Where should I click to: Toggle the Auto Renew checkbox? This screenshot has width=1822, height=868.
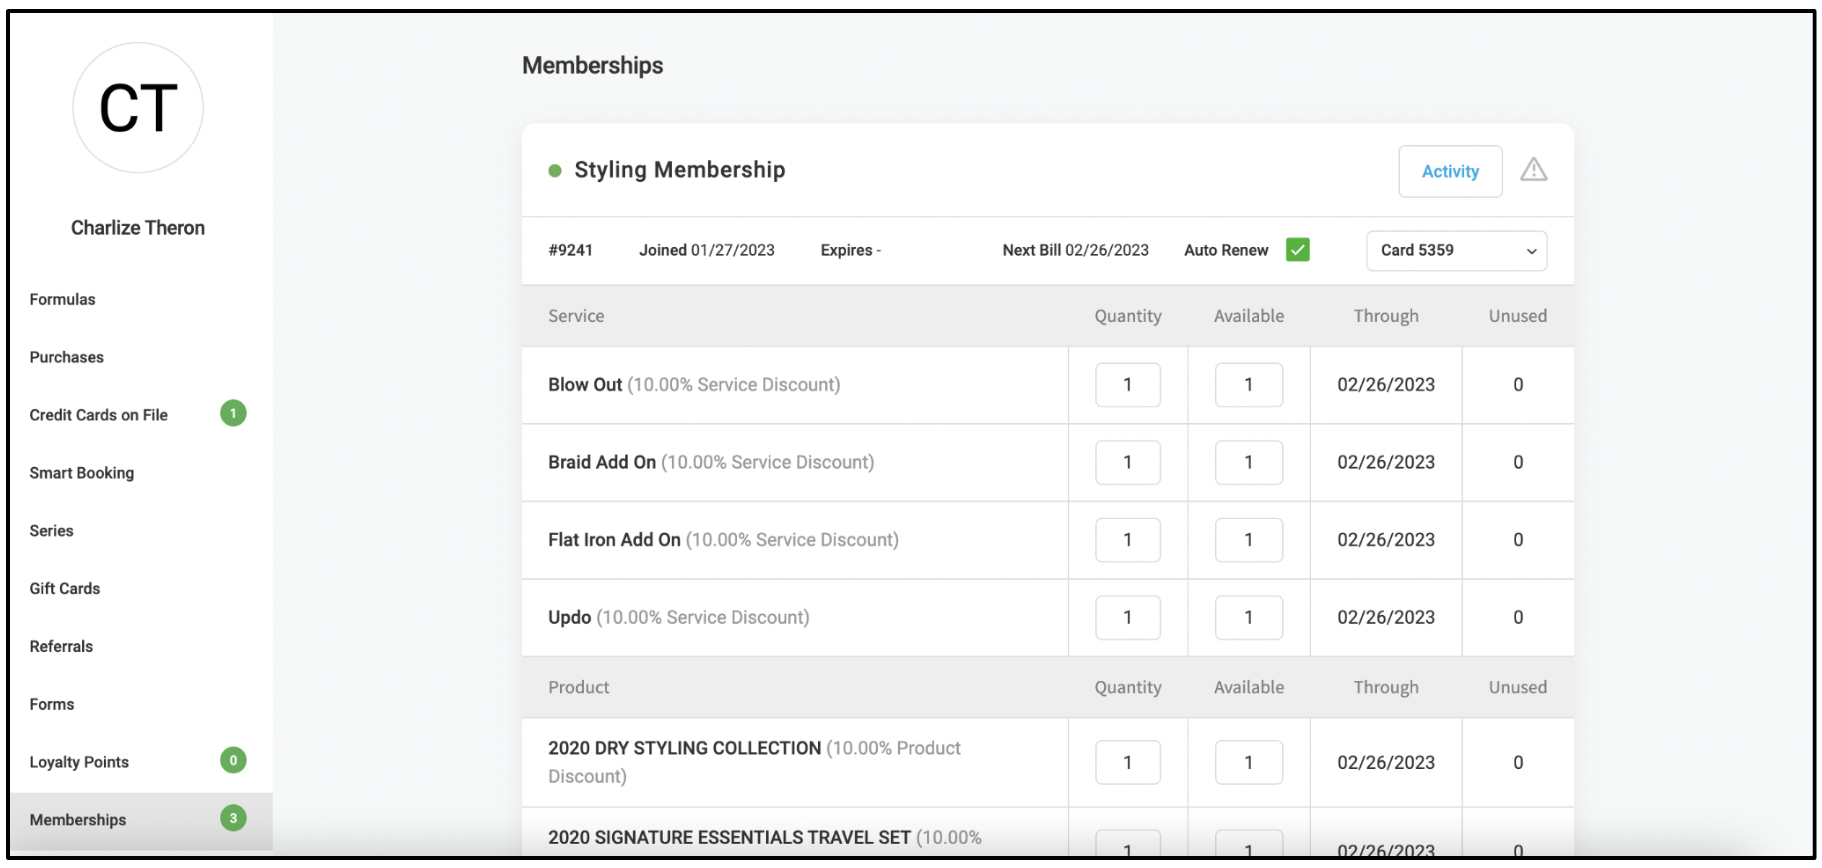point(1298,250)
